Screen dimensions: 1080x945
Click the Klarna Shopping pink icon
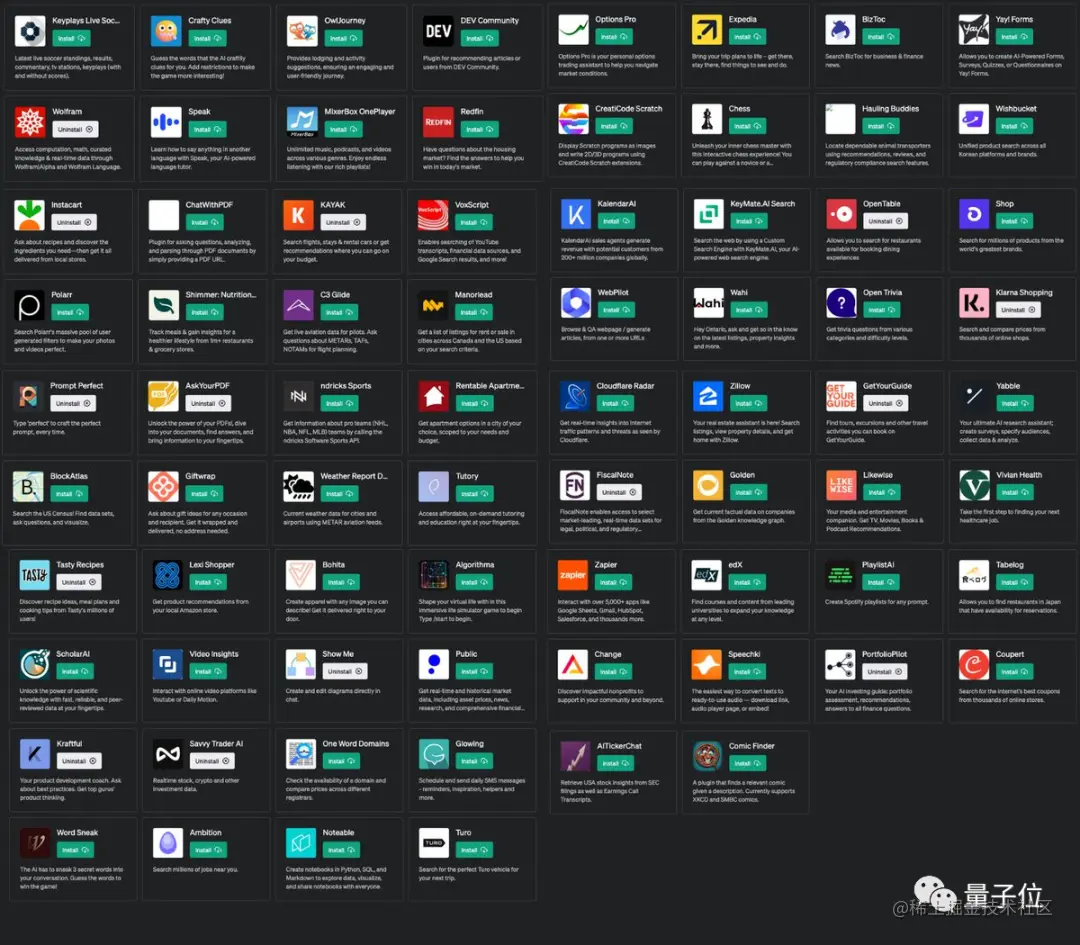(x=973, y=303)
